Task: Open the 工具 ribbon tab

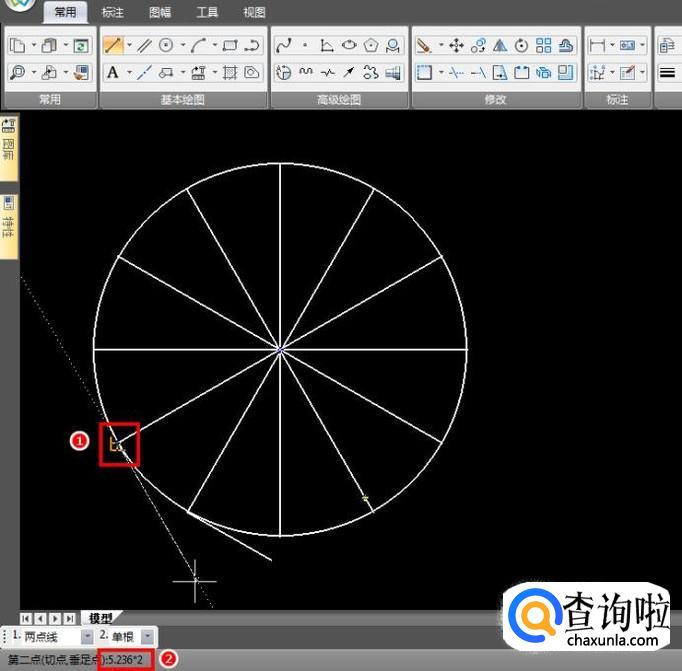Action: pos(207,13)
